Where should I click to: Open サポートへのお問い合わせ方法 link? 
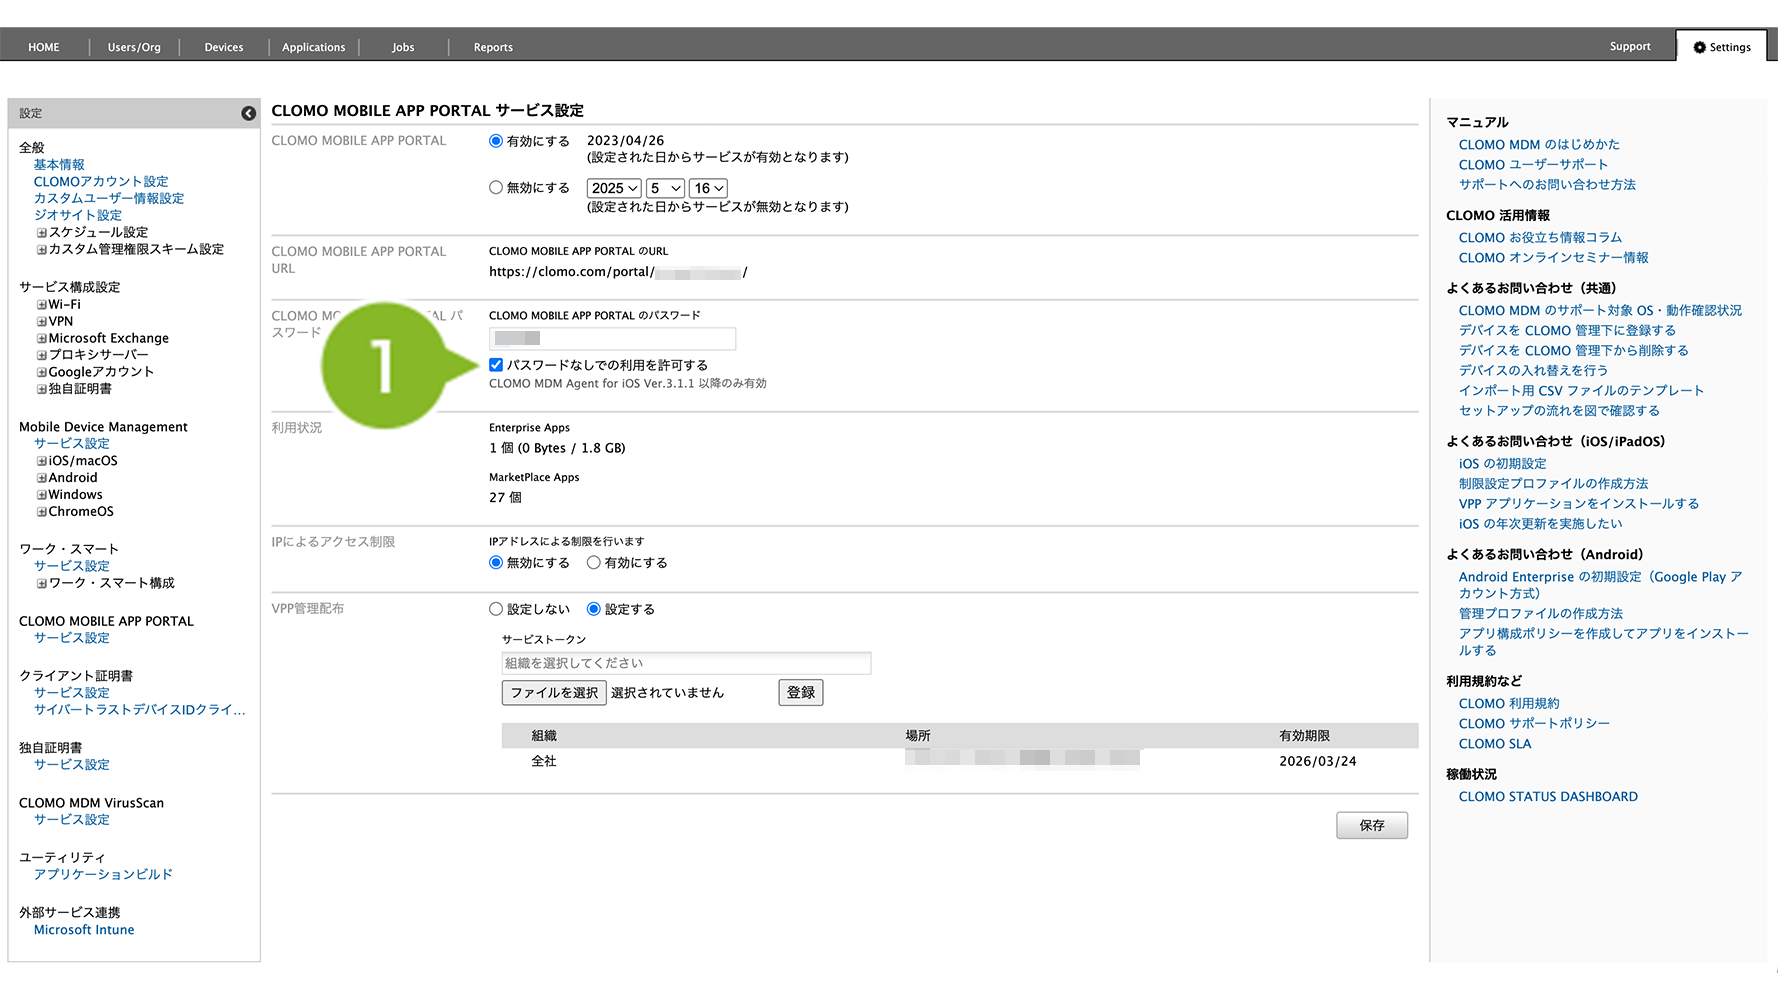pos(1547,185)
